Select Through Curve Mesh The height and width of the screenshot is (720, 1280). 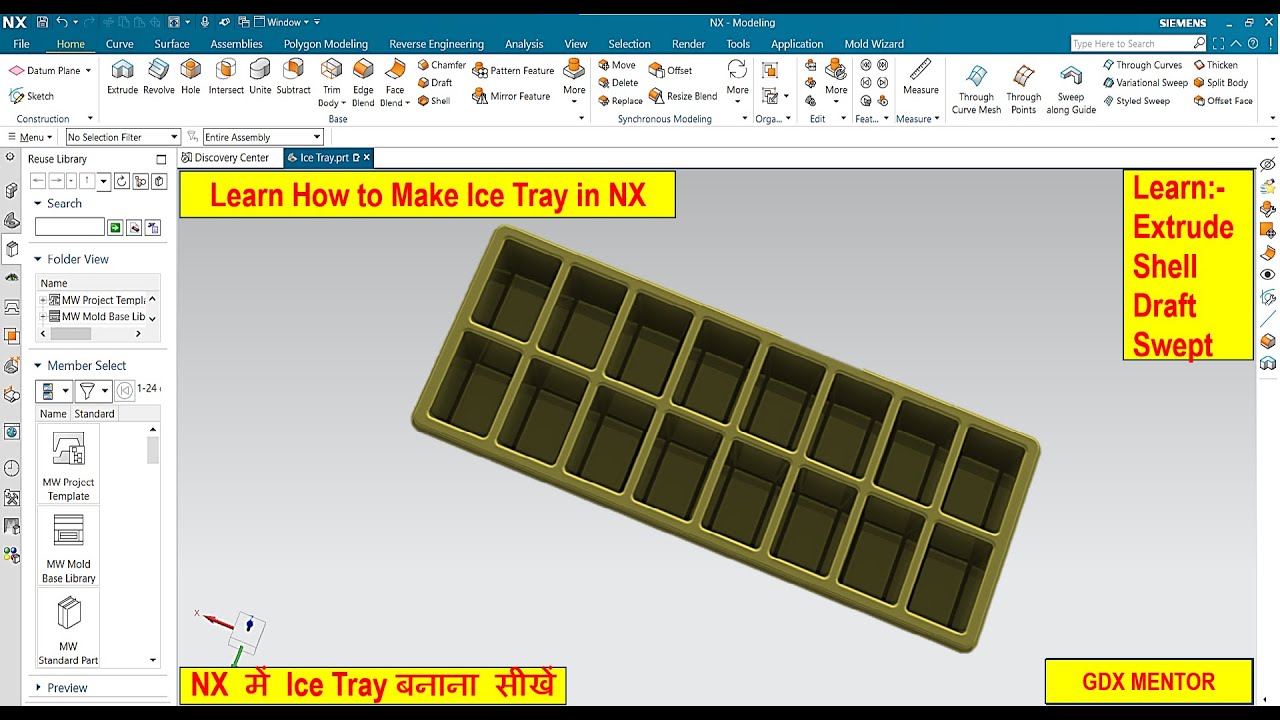(x=976, y=90)
